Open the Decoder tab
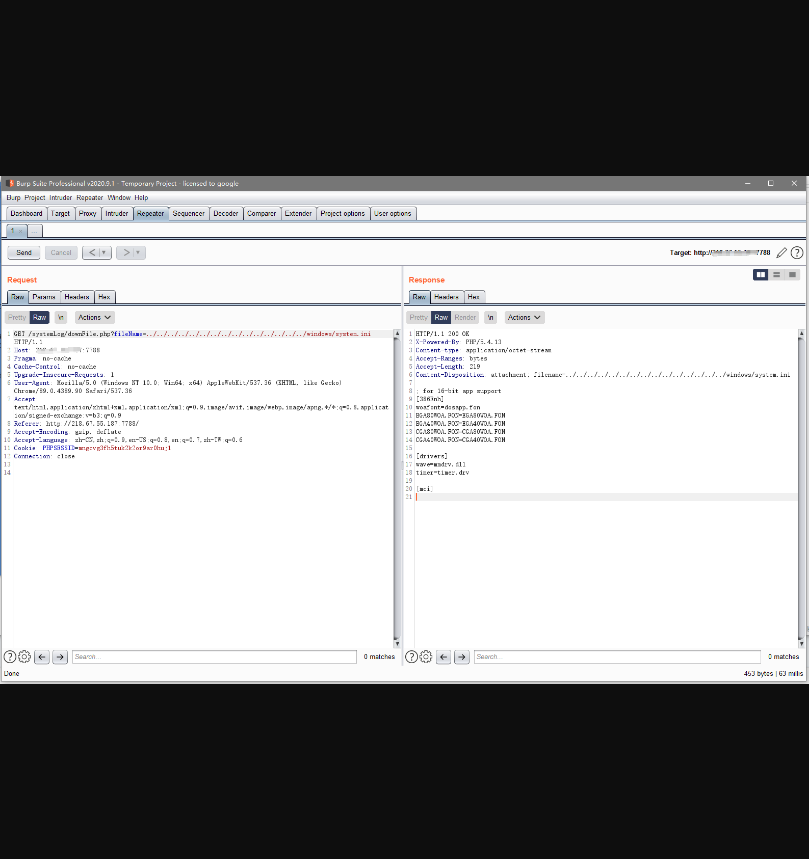 coord(226,213)
